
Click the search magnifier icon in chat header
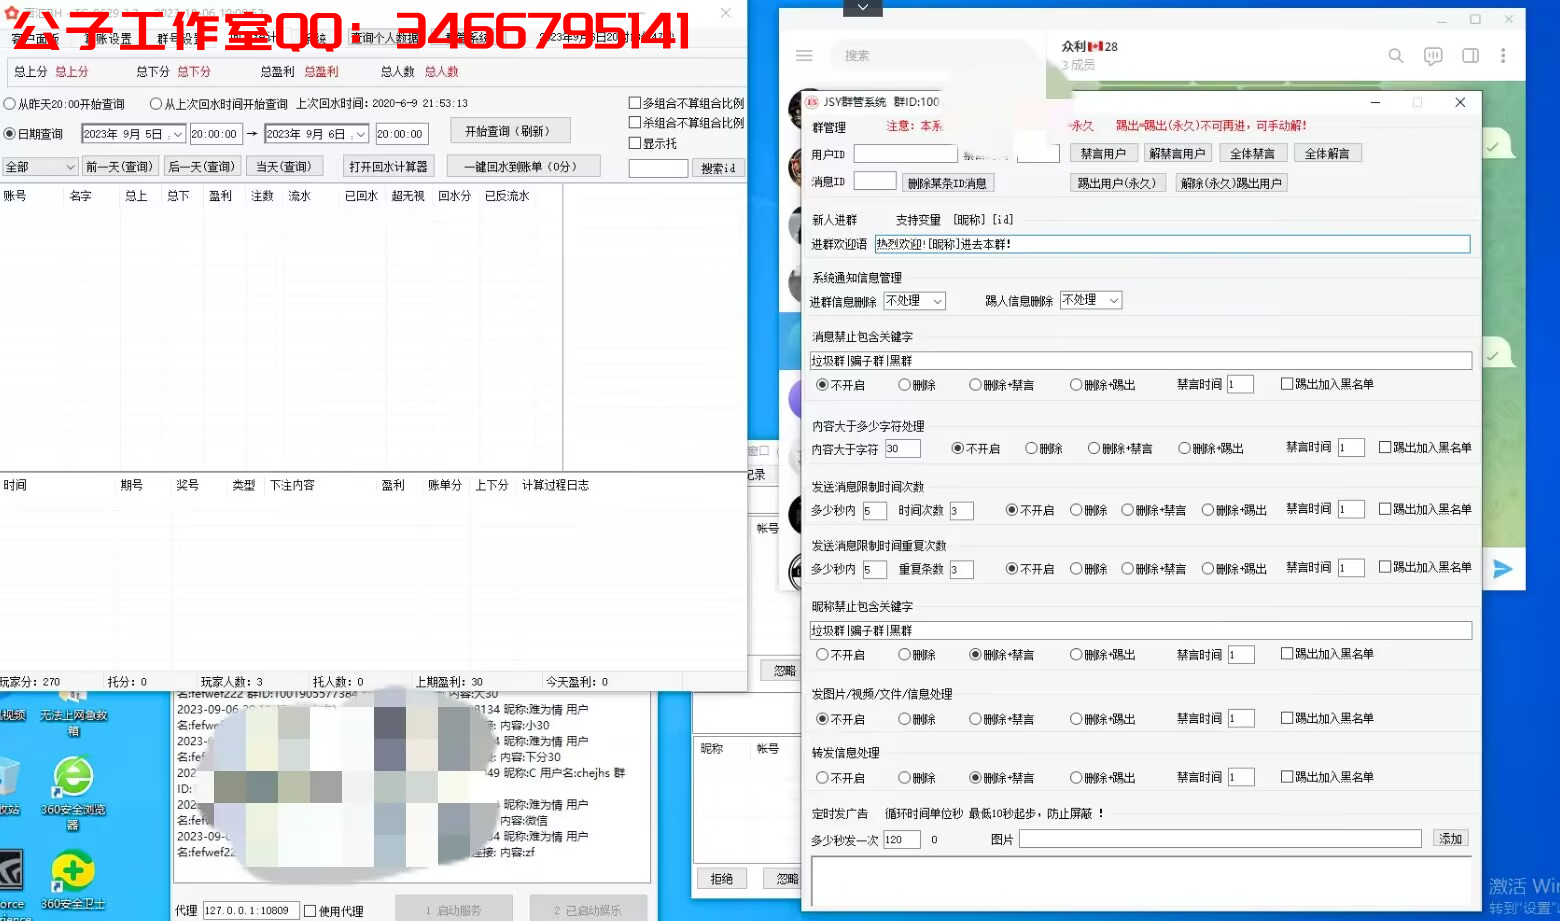[x=1396, y=56]
